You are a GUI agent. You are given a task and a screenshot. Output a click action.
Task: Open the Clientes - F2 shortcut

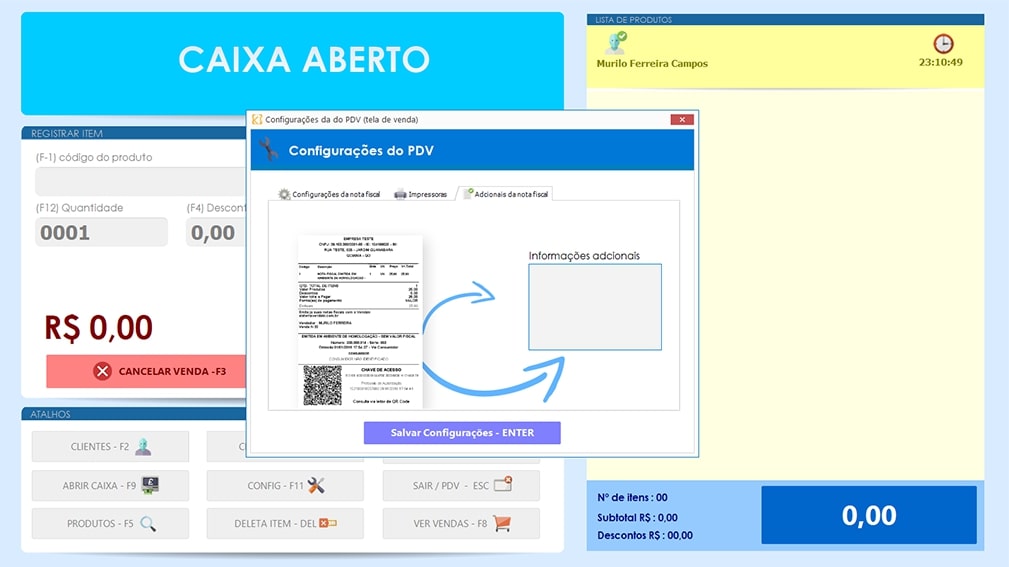[x=110, y=447]
